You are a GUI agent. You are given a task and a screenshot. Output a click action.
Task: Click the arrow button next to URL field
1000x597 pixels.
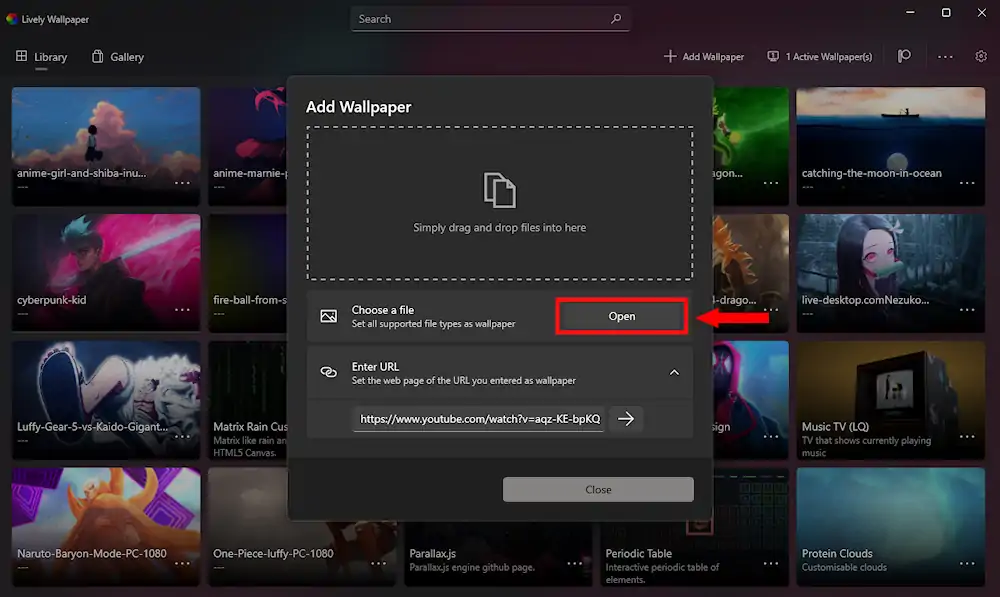[626, 418]
